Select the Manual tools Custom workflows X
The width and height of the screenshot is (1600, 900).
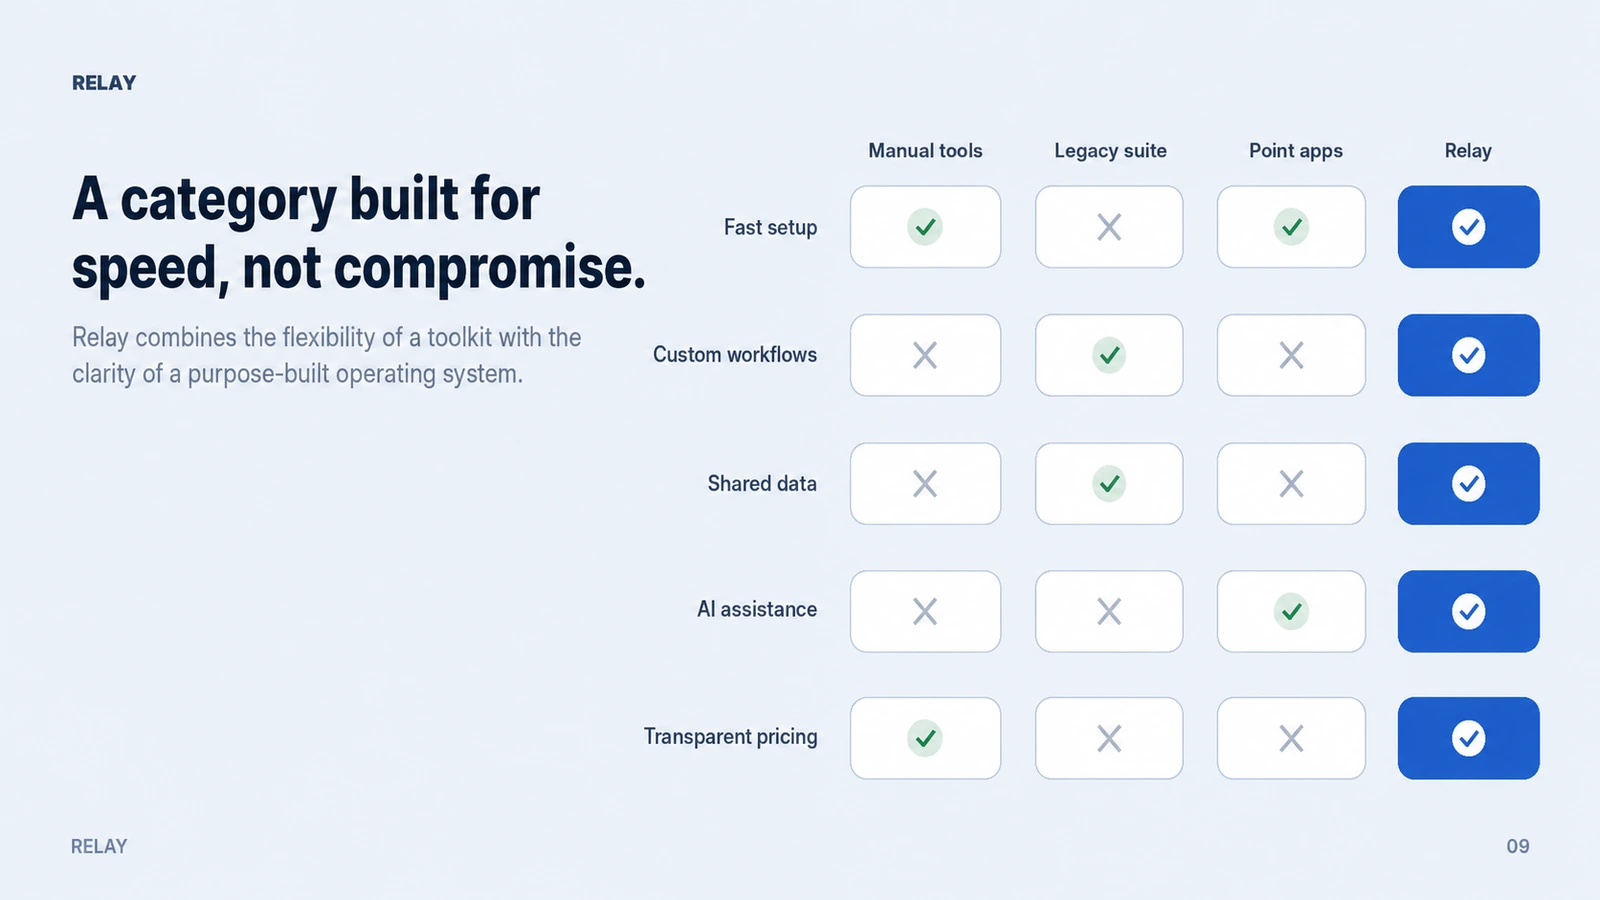pos(925,355)
